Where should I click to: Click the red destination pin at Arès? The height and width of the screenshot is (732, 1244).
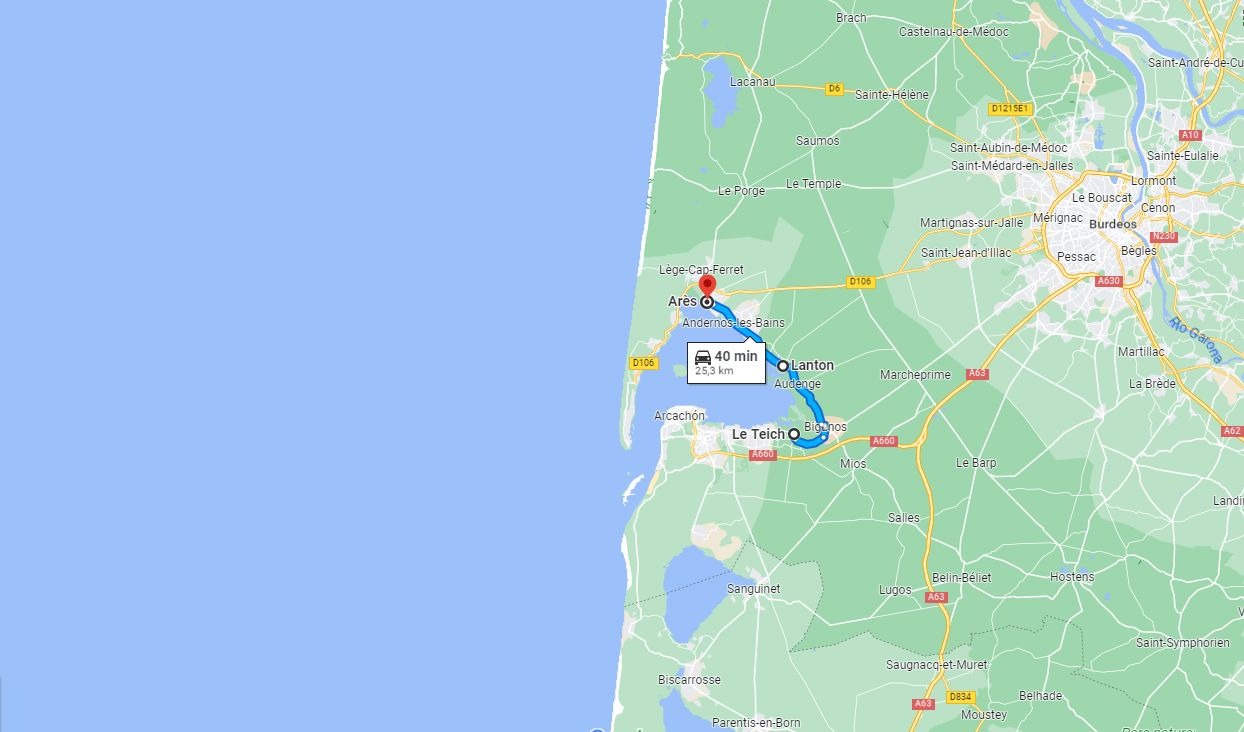click(706, 286)
